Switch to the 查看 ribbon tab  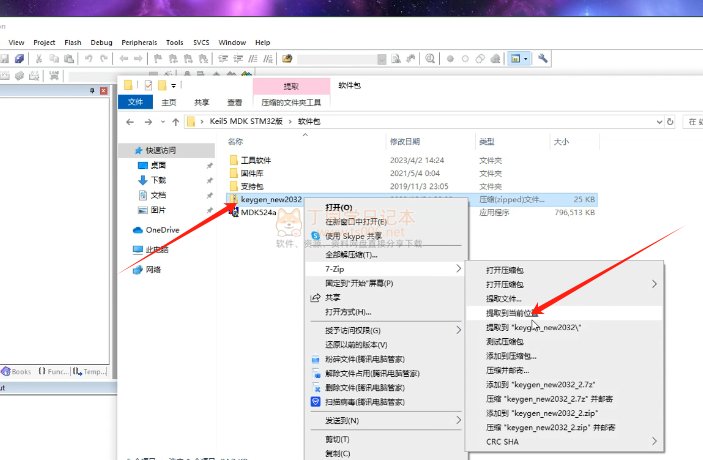(x=234, y=102)
